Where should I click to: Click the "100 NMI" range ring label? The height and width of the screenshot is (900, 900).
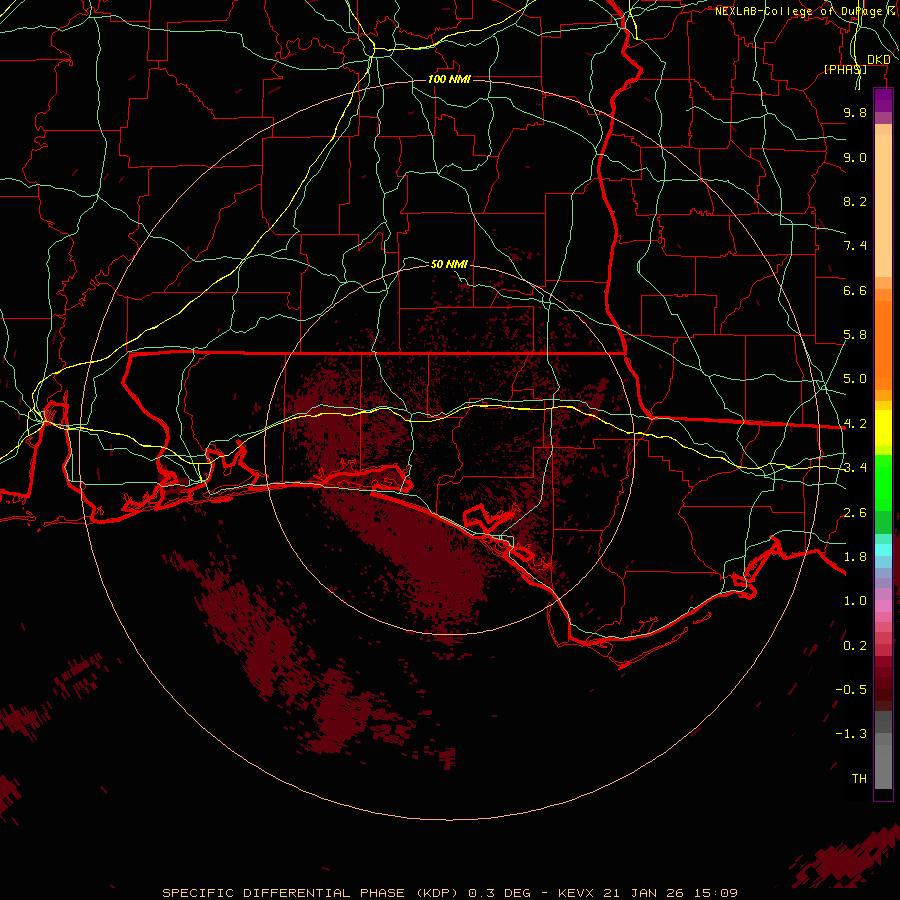click(x=449, y=79)
